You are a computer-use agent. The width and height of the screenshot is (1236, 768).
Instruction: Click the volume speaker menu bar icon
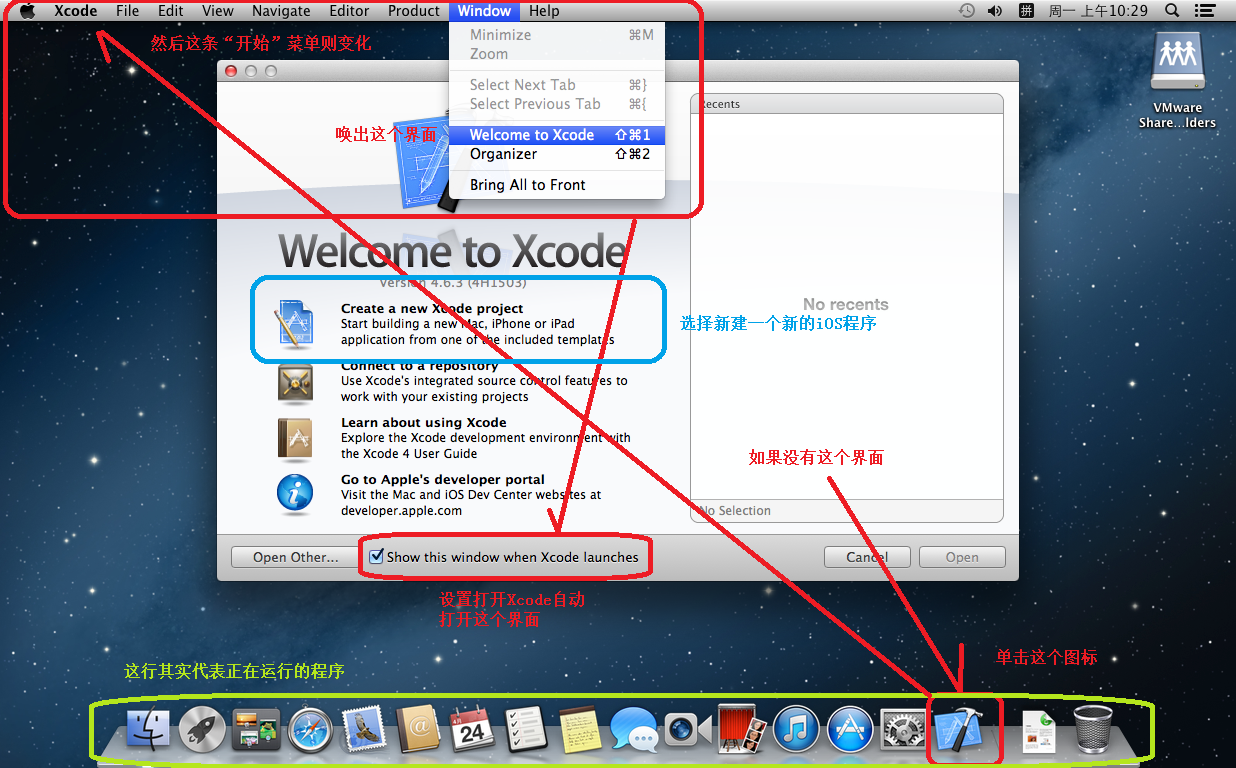(x=995, y=11)
